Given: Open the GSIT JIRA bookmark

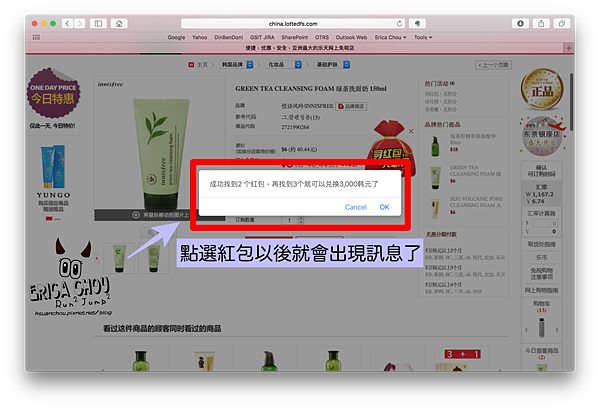Looking at the screenshot, I should click(262, 37).
